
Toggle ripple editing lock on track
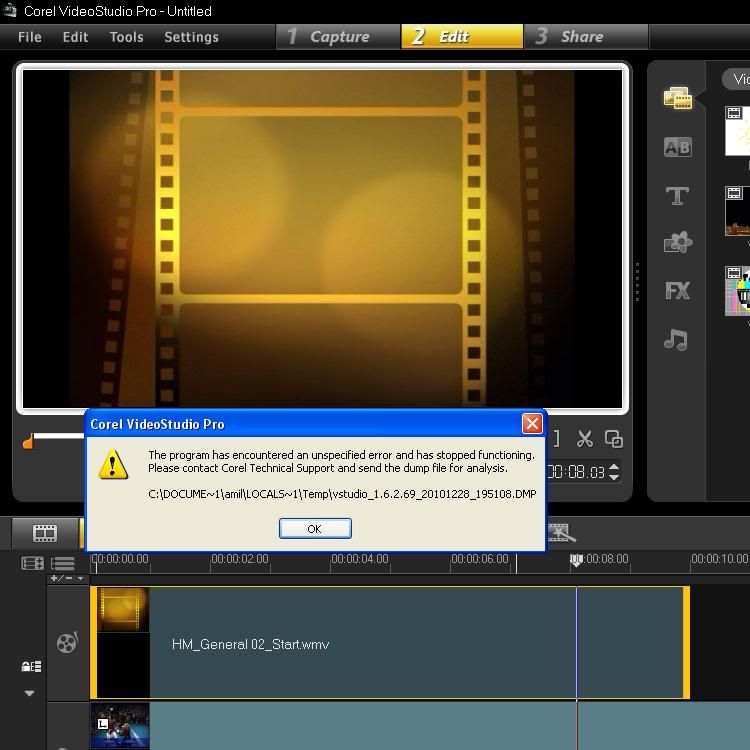[31, 666]
